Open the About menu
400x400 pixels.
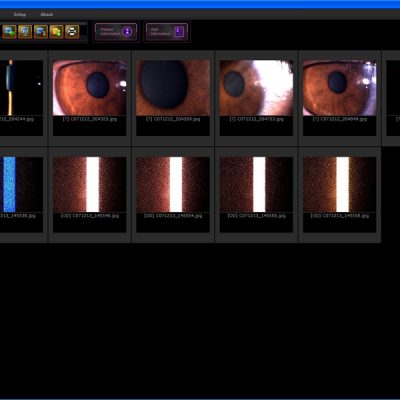point(46,14)
